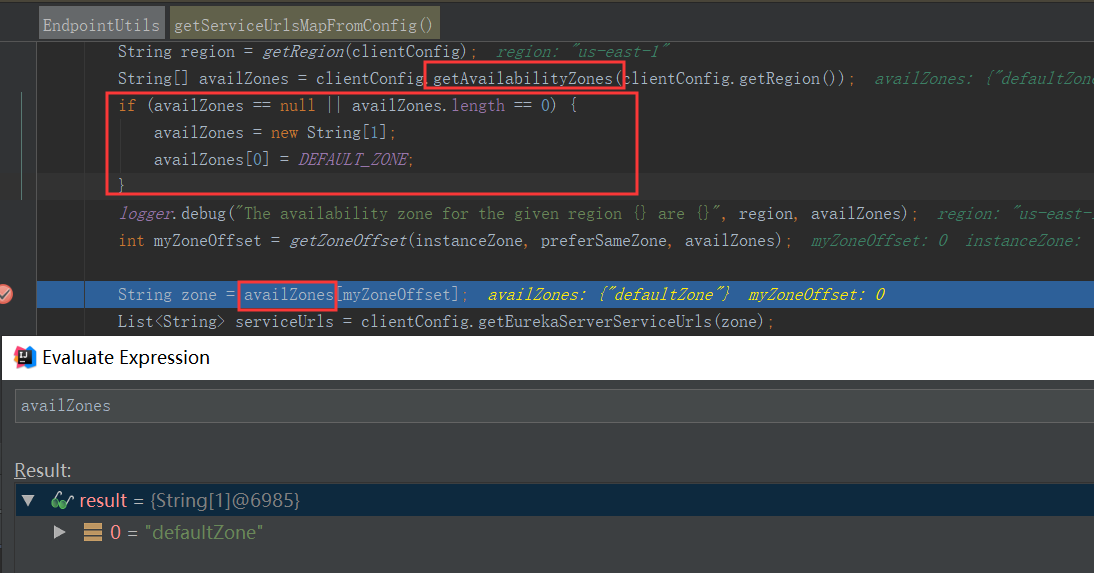Click getRegion(clientConfig) call in first line
This screenshot has height=573, width=1094.
[x=364, y=52]
